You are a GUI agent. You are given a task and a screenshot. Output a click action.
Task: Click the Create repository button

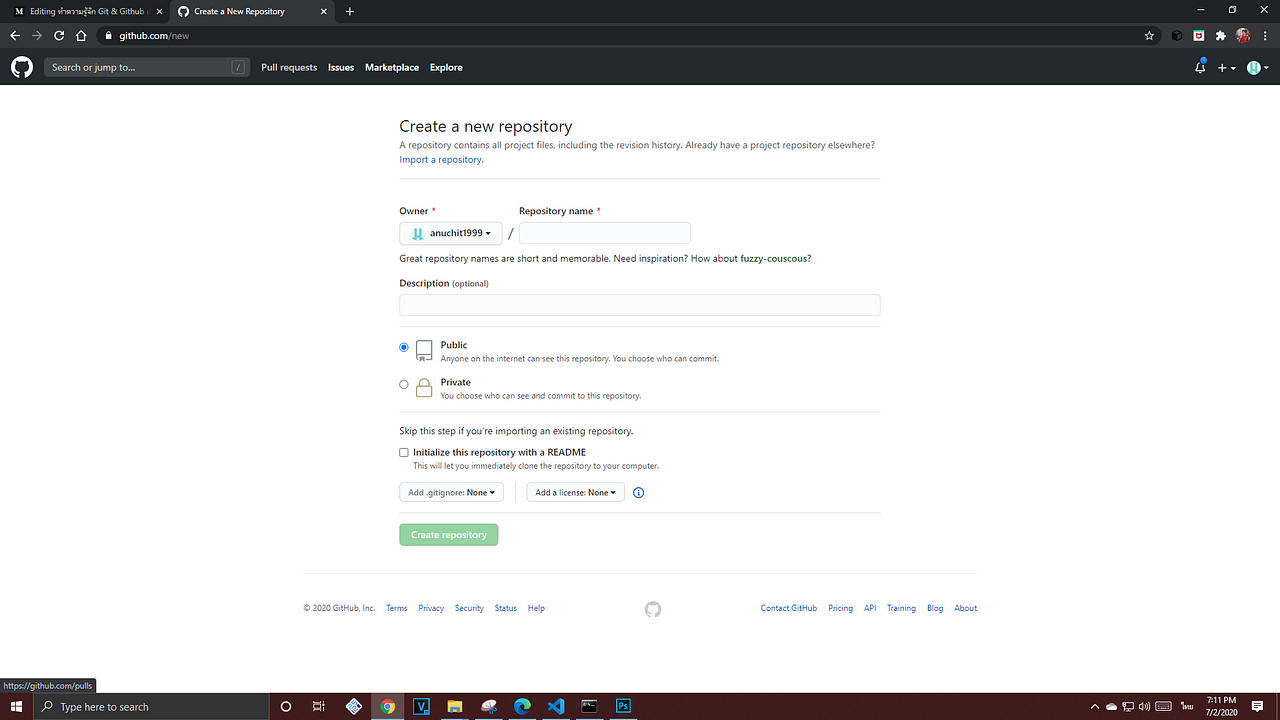click(x=448, y=534)
